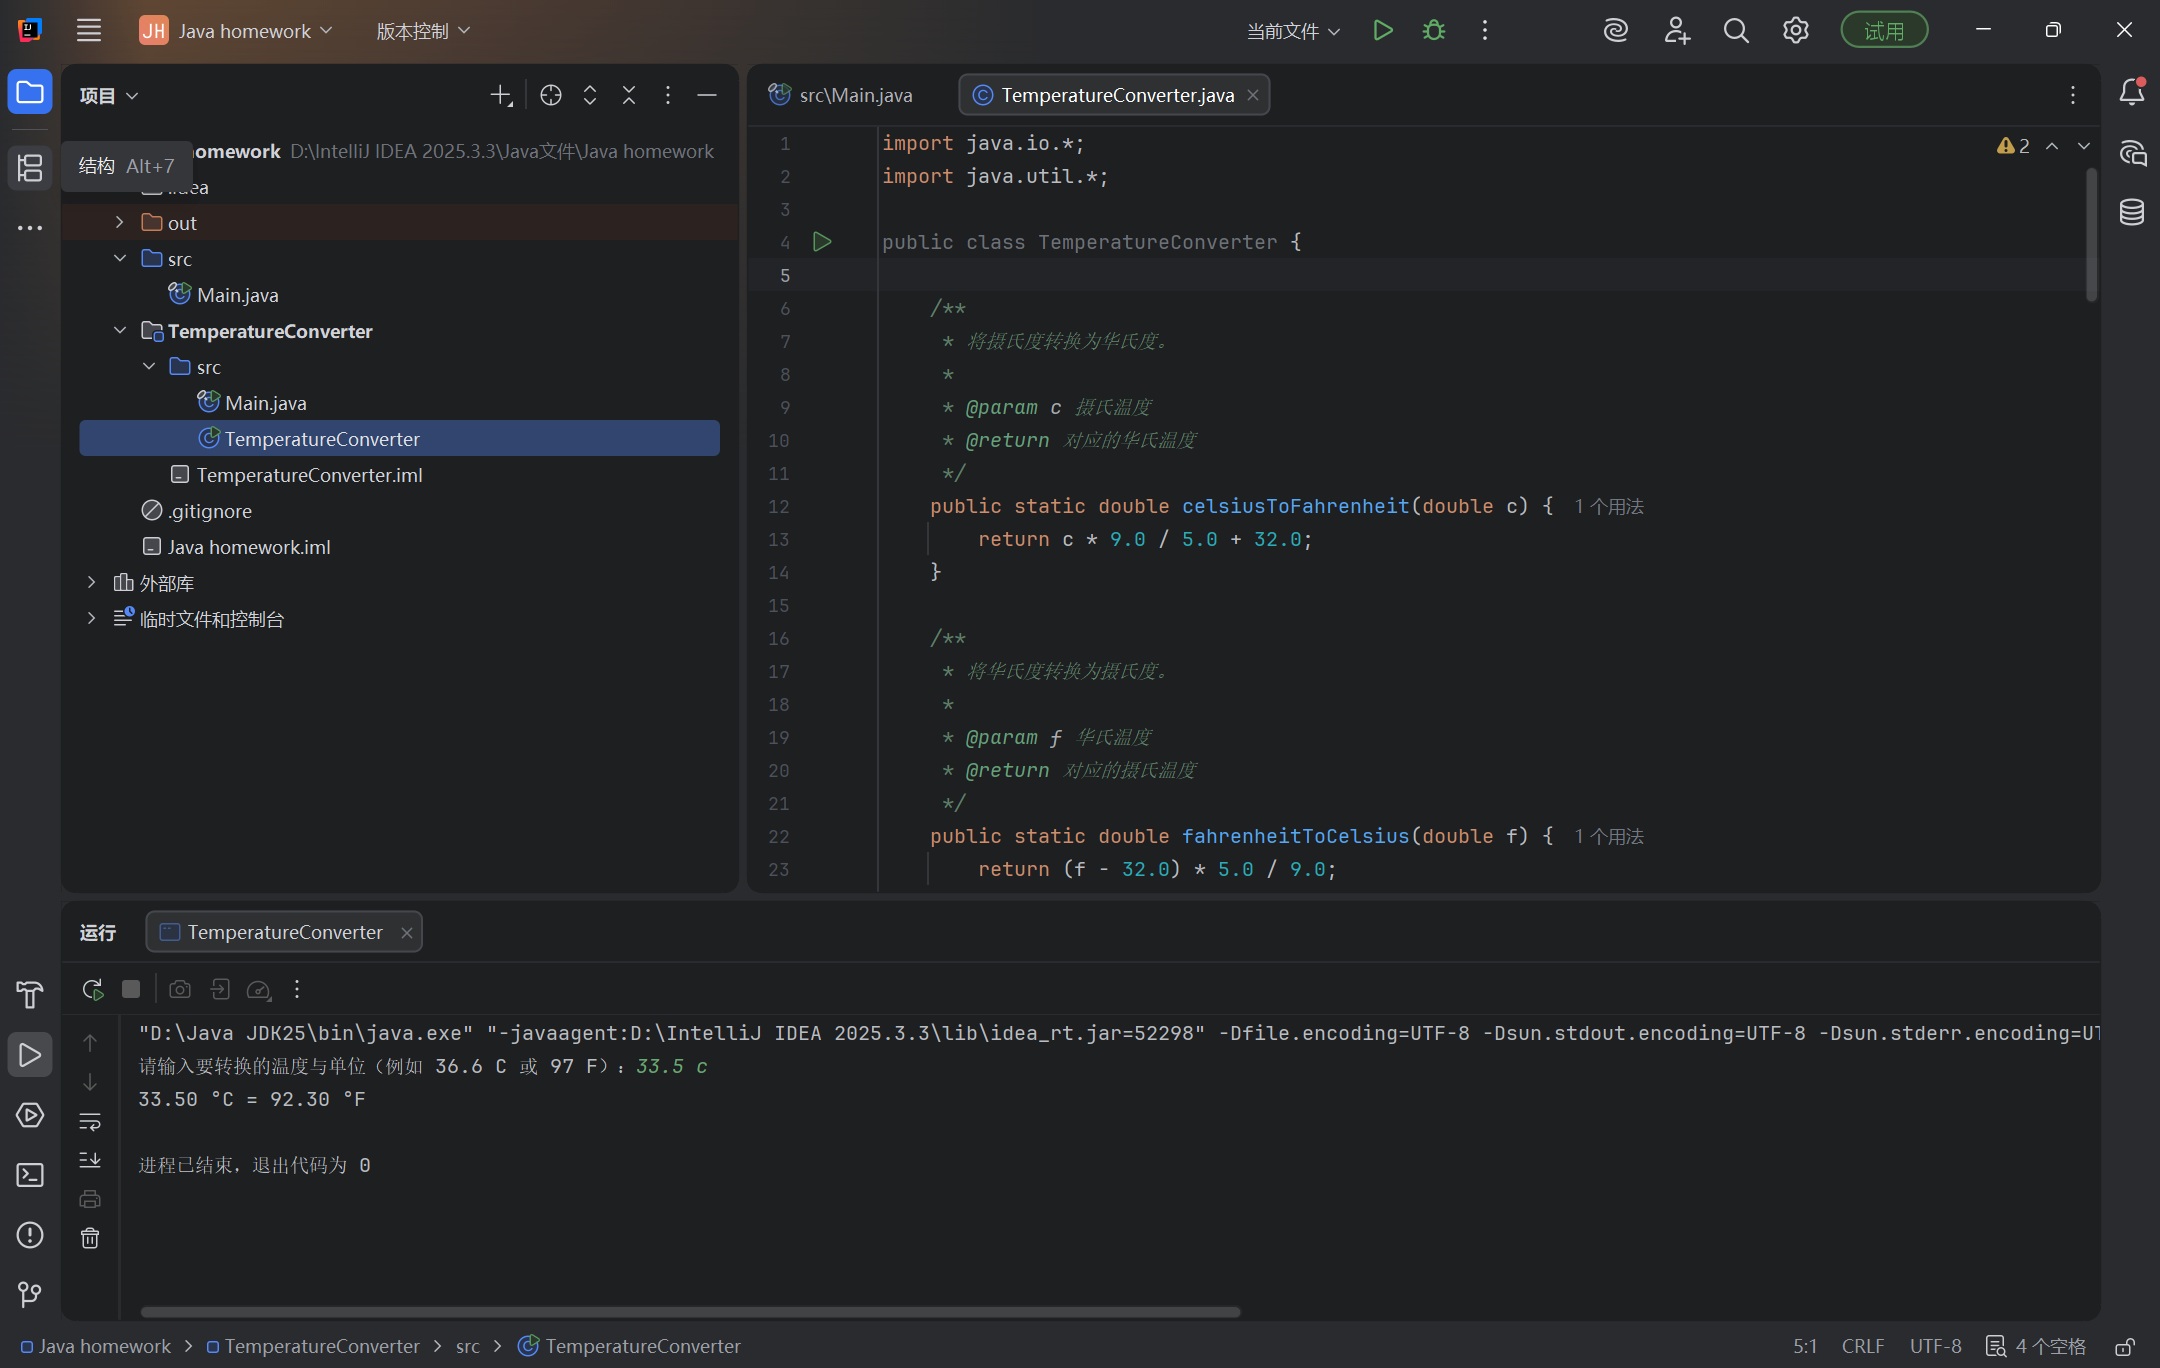Open the 版本控制 menu
Screen dimensions: 2160x1368
[x=422, y=31]
